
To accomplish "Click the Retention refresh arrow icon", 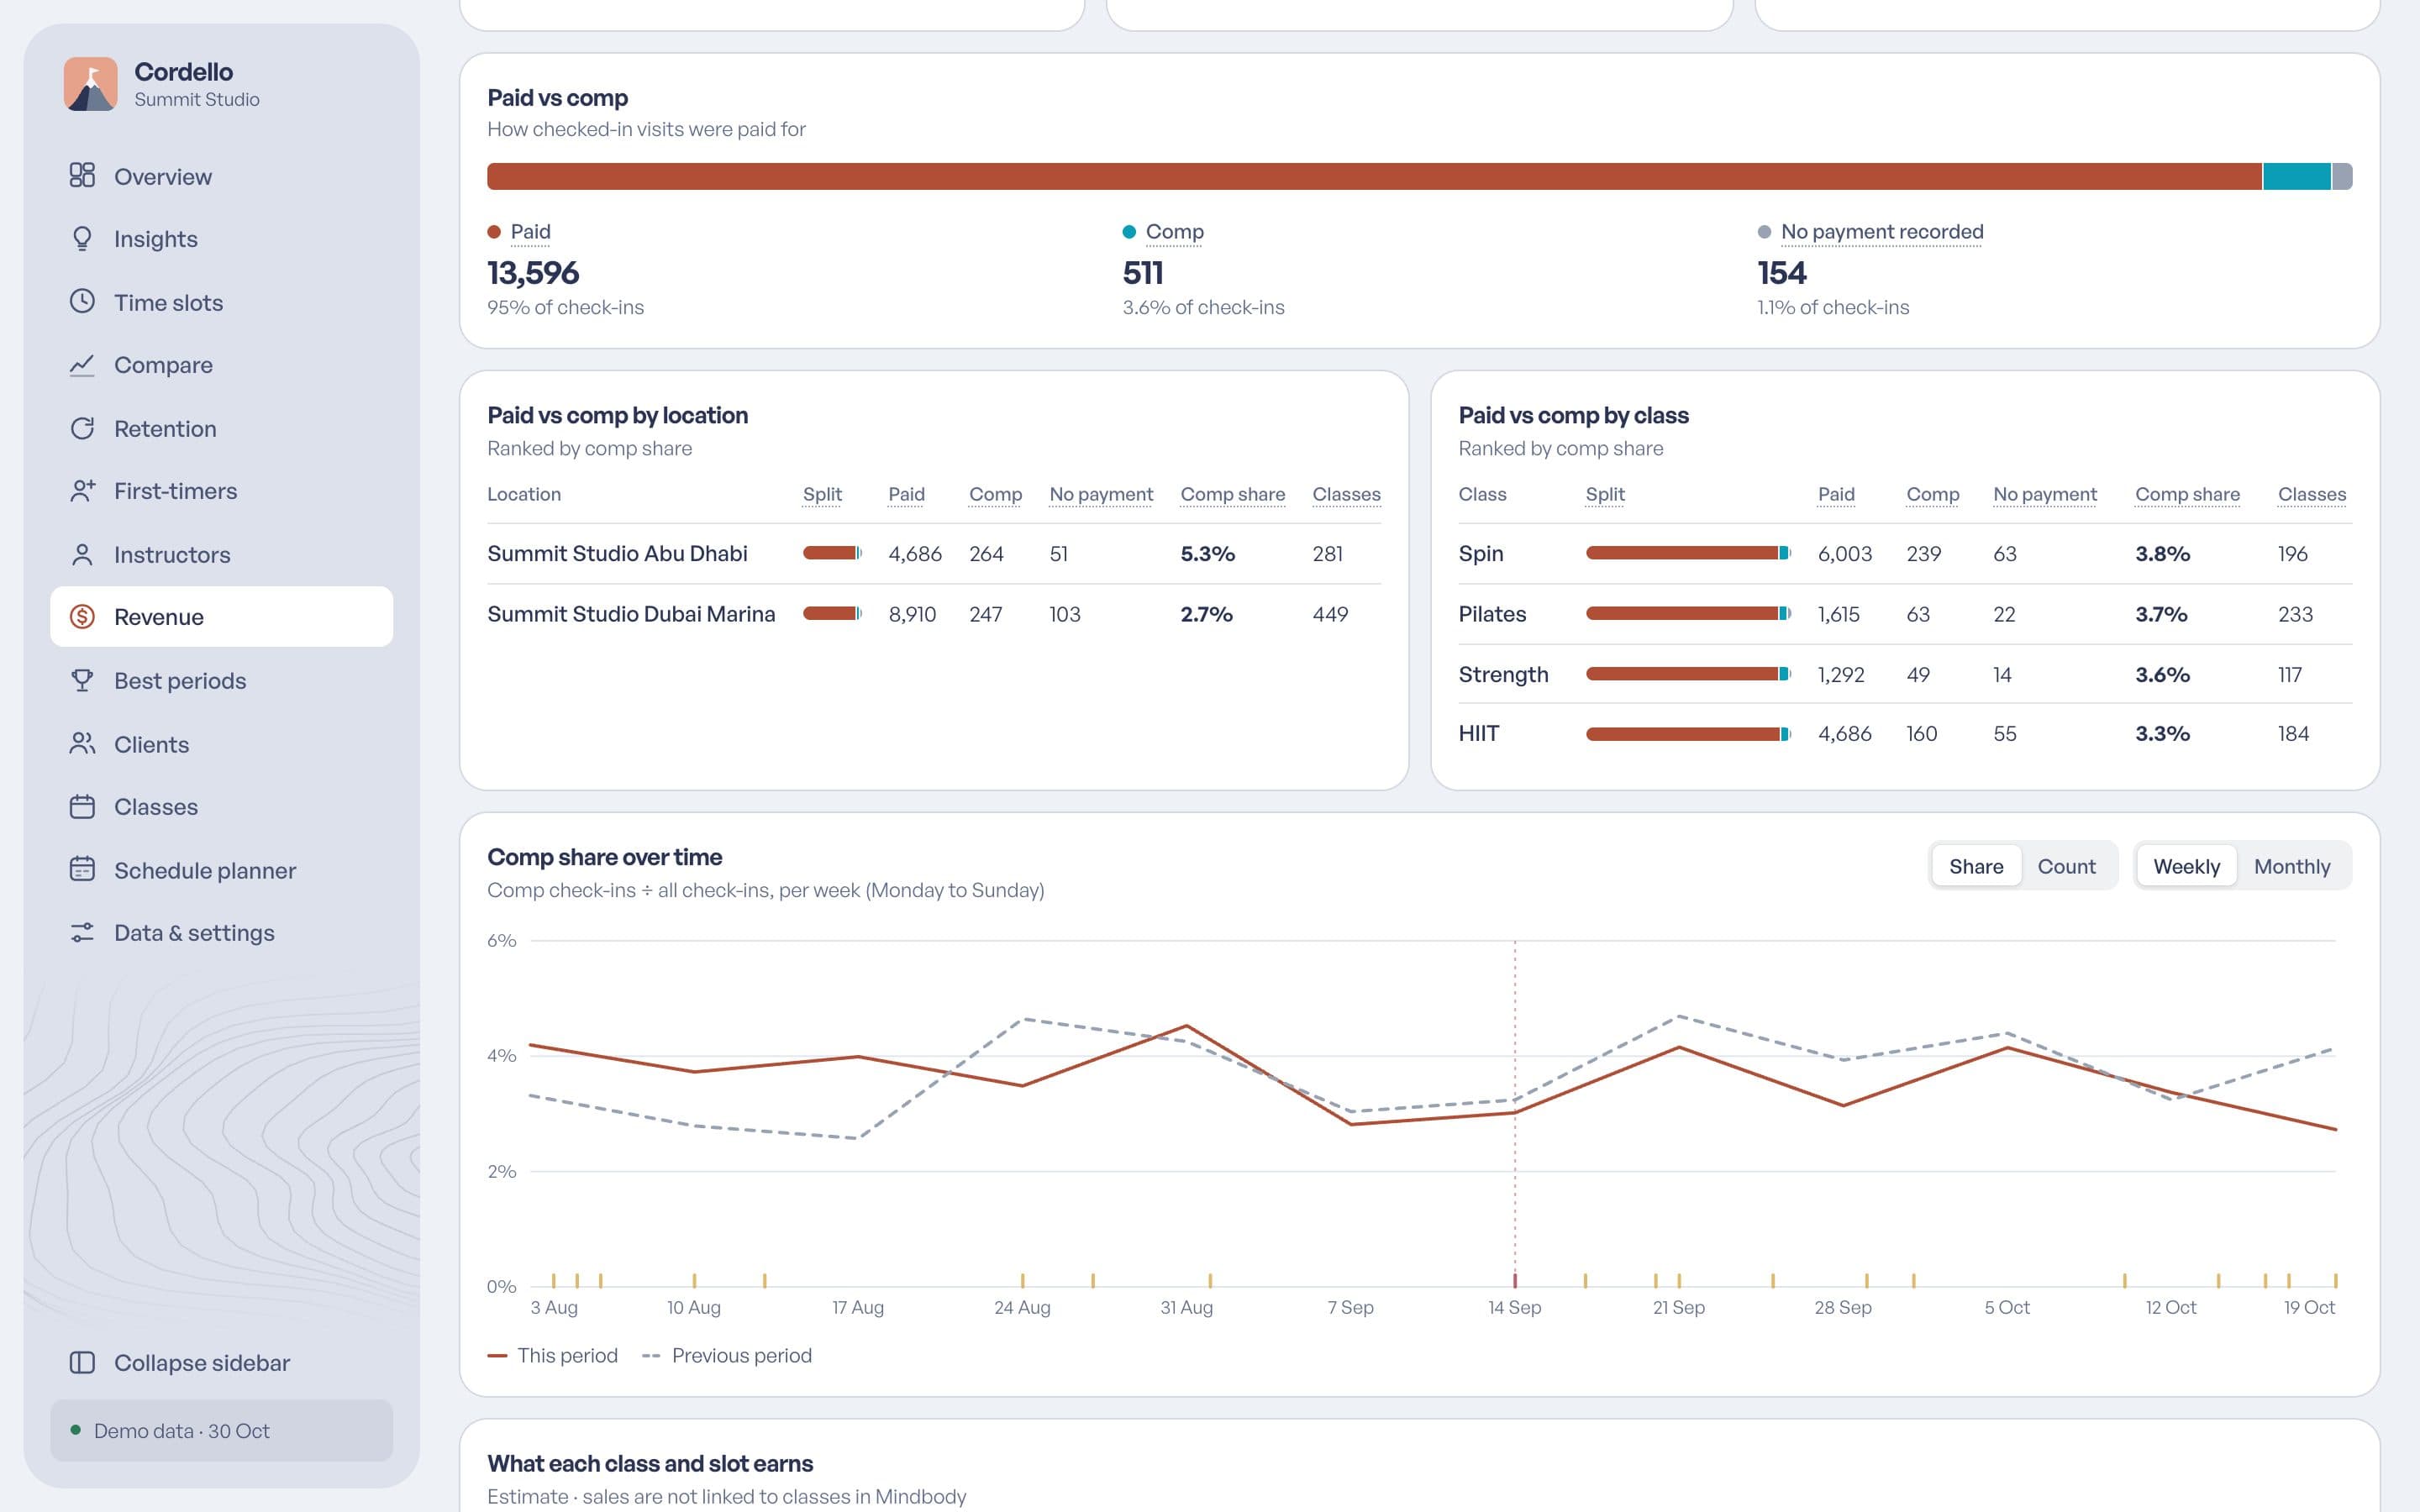I will click(x=82, y=428).
